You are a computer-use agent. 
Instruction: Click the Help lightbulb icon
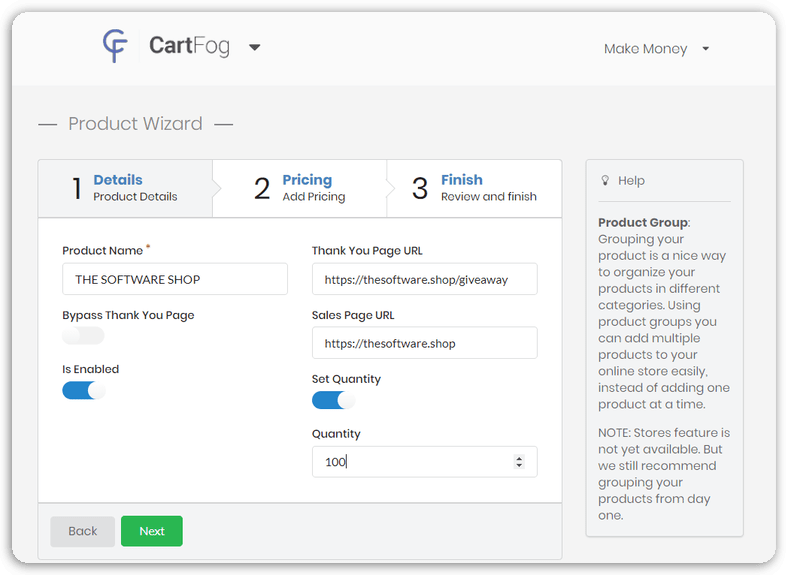click(606, 180)
